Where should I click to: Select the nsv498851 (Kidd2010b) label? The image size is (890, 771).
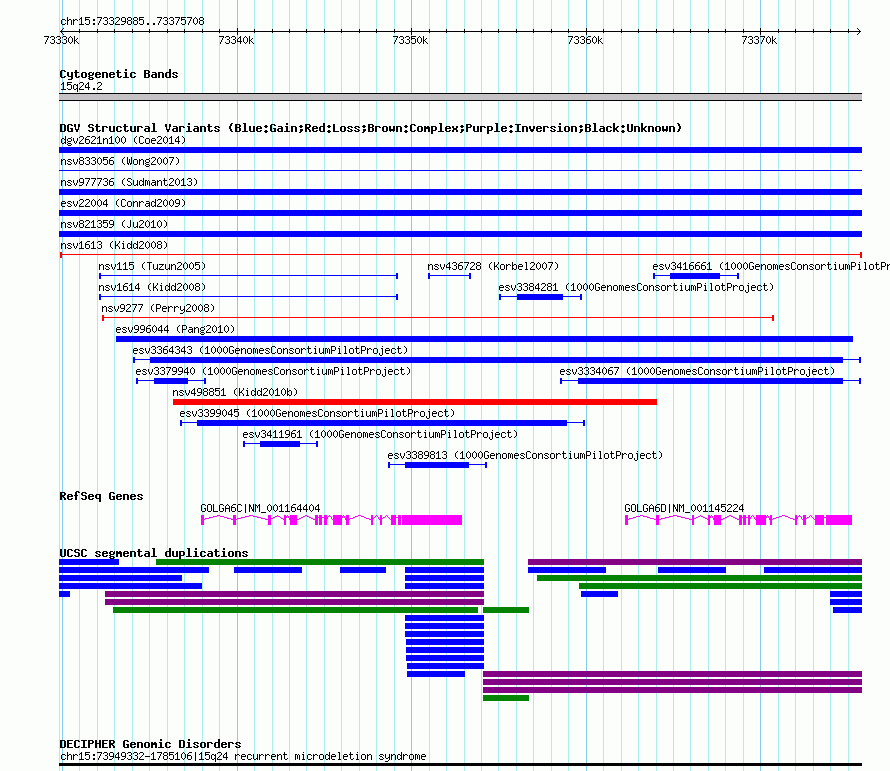[x=235, y=392]
